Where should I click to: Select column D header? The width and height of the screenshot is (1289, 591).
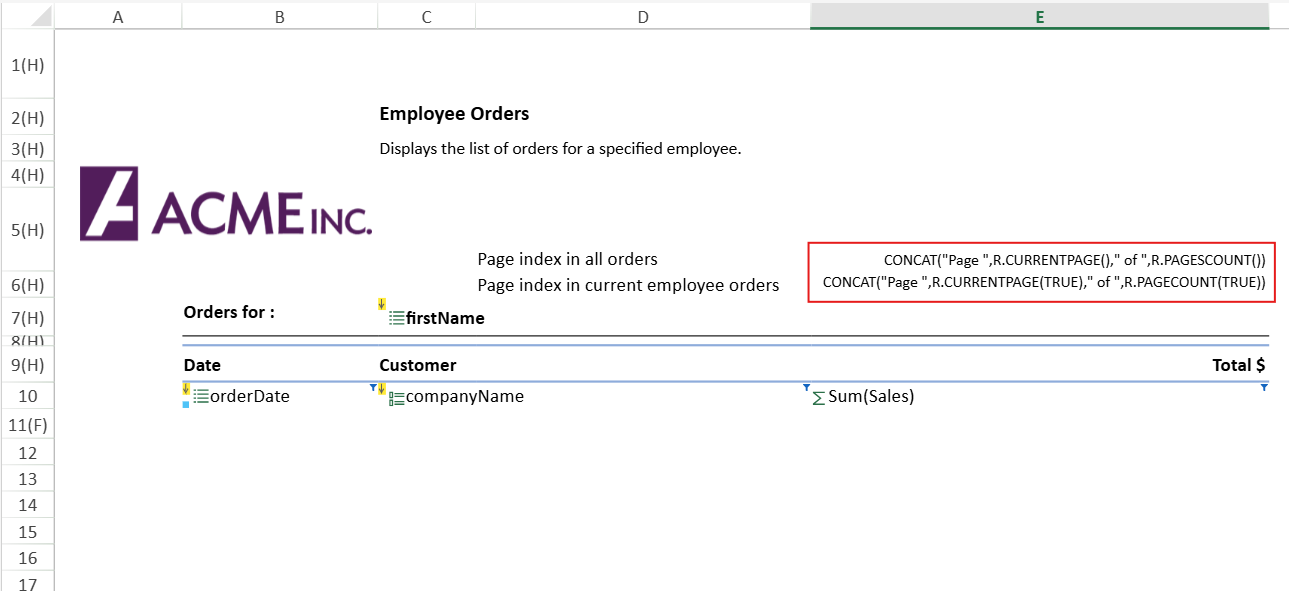(x=642, y=16)
